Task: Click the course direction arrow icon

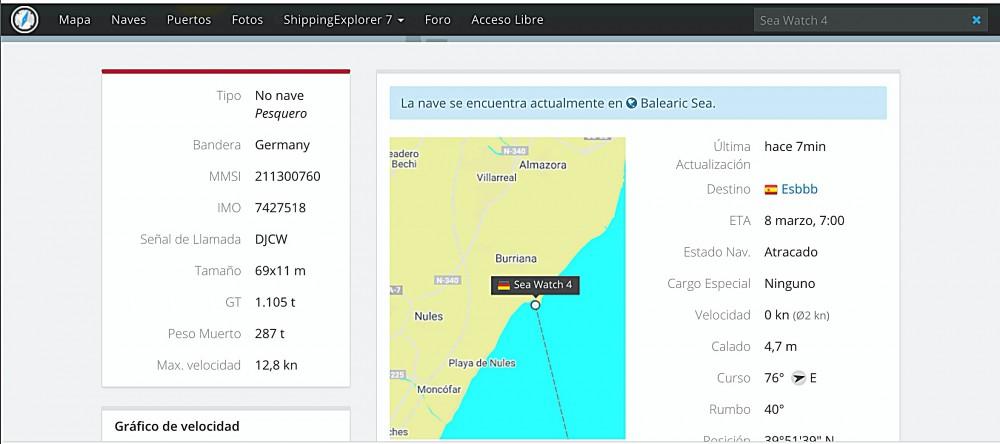Action: [x=797, y=378]
